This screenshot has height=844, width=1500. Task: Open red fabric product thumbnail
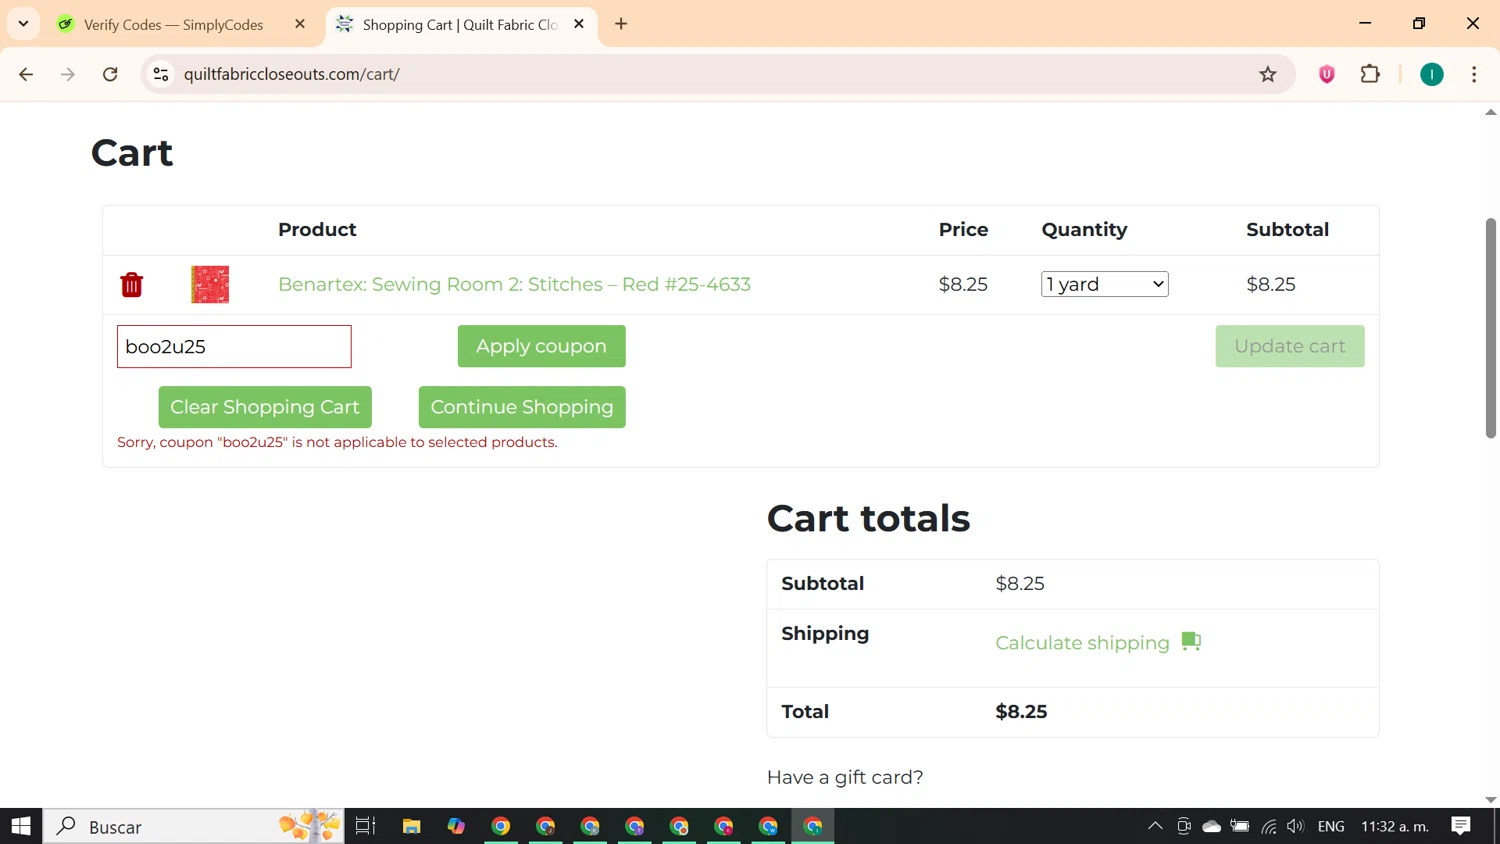(210, 285)
